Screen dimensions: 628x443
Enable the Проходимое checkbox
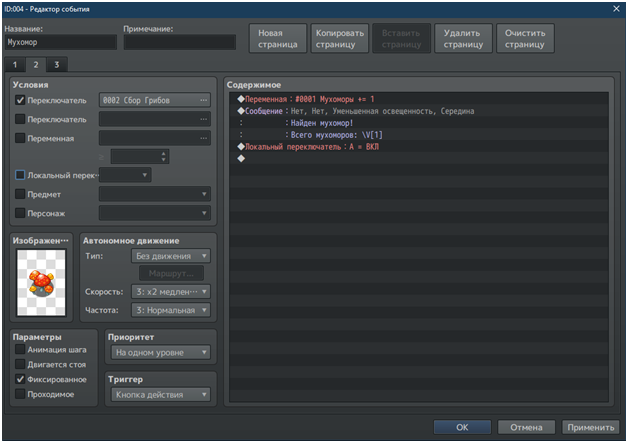21,395
